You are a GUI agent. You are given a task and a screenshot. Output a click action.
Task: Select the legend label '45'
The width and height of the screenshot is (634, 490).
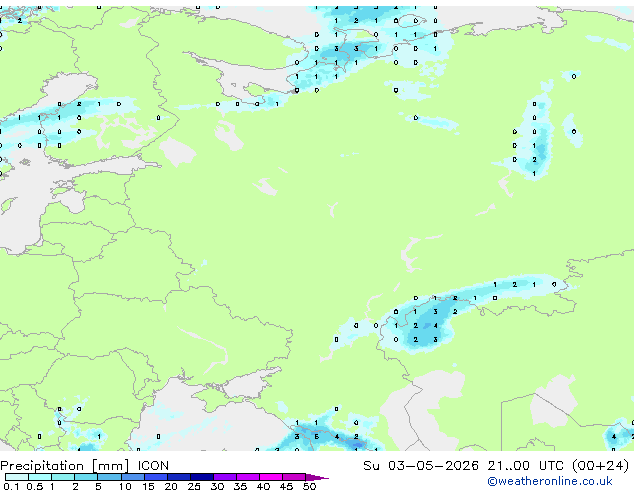[286, 486]
